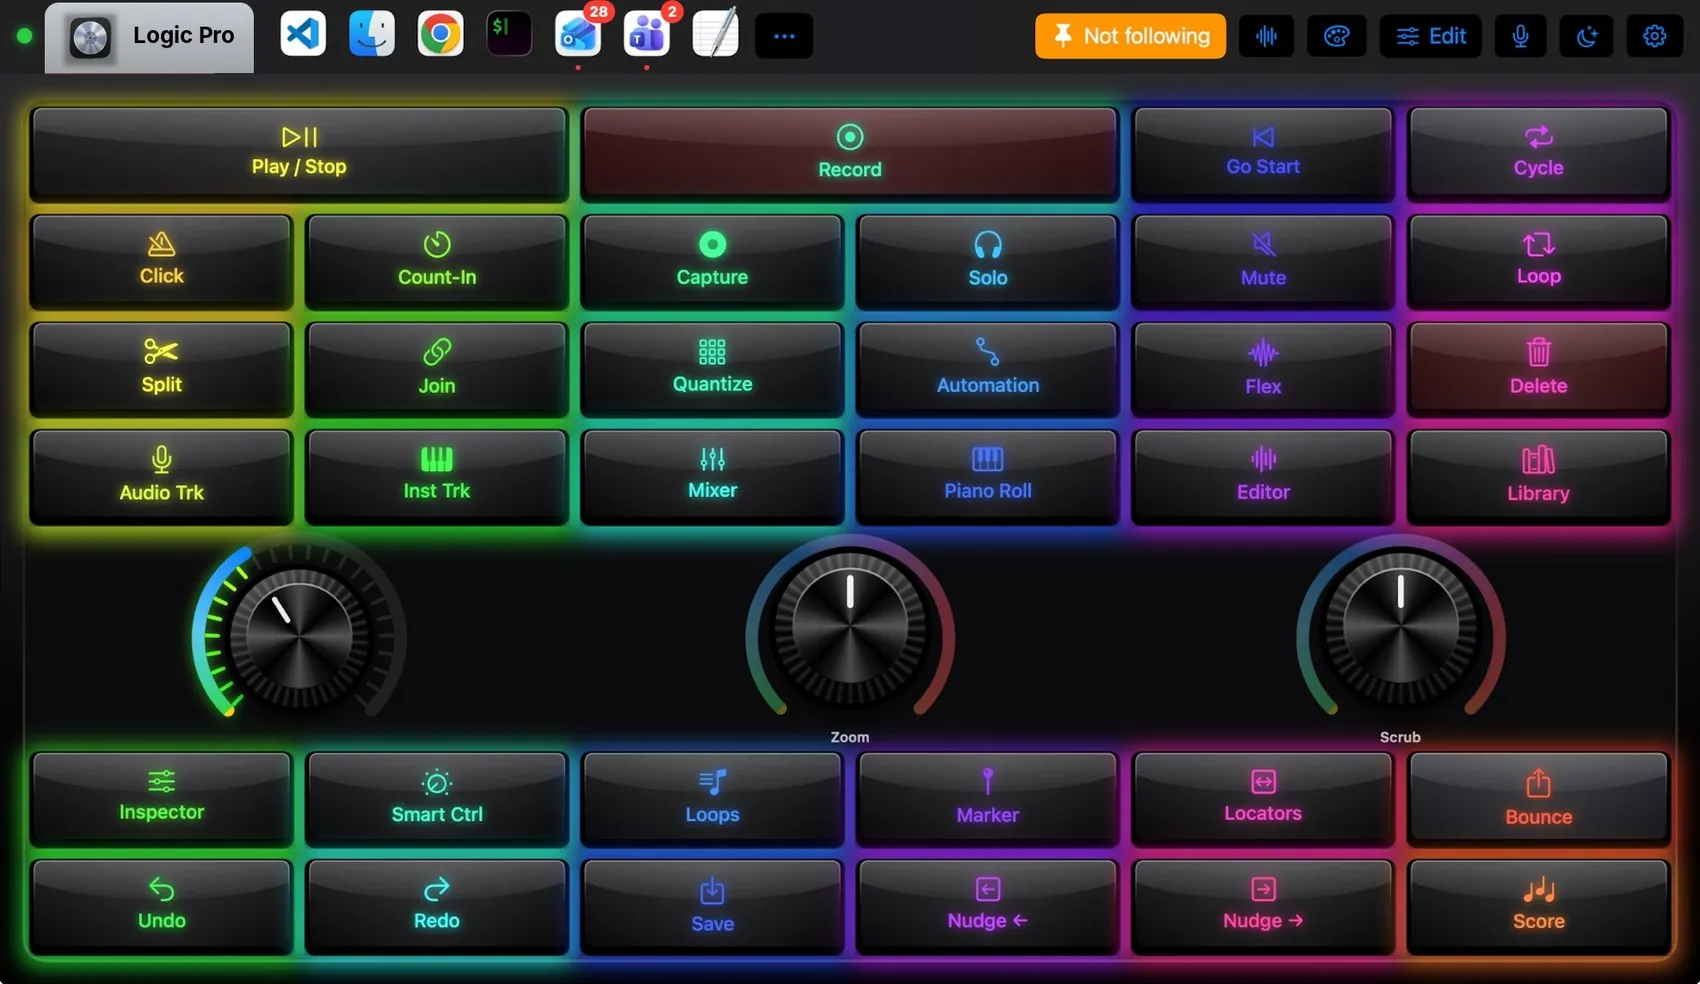Click the Play / Stop button
Screen dimensions: 1700x984
point(299,153)
